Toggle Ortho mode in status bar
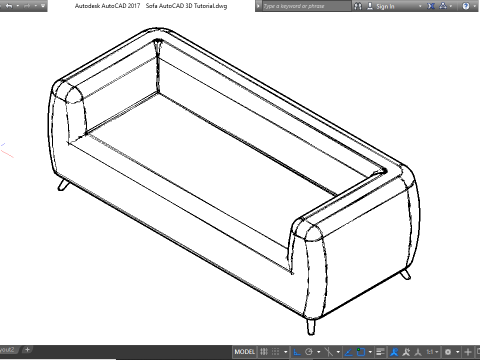 [x=297, y=352]
